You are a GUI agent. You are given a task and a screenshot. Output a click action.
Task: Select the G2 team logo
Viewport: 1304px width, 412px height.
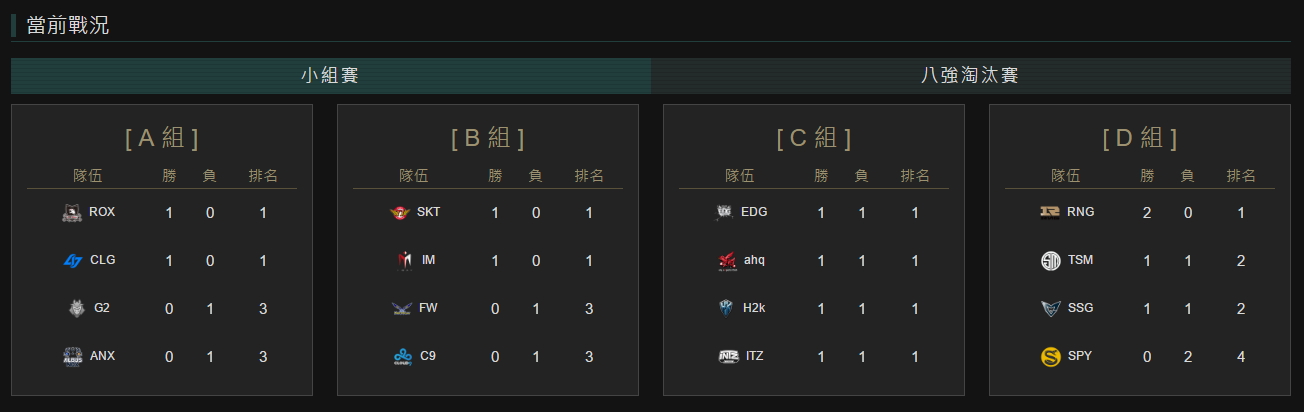coord(75,308)
